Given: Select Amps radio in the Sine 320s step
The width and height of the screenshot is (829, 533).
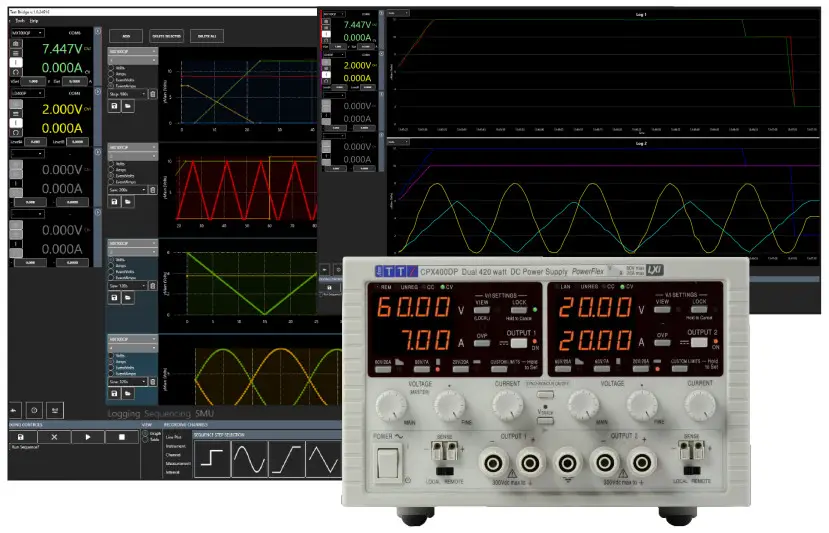Looking at the screenshot, I should [x=112, y=362].
